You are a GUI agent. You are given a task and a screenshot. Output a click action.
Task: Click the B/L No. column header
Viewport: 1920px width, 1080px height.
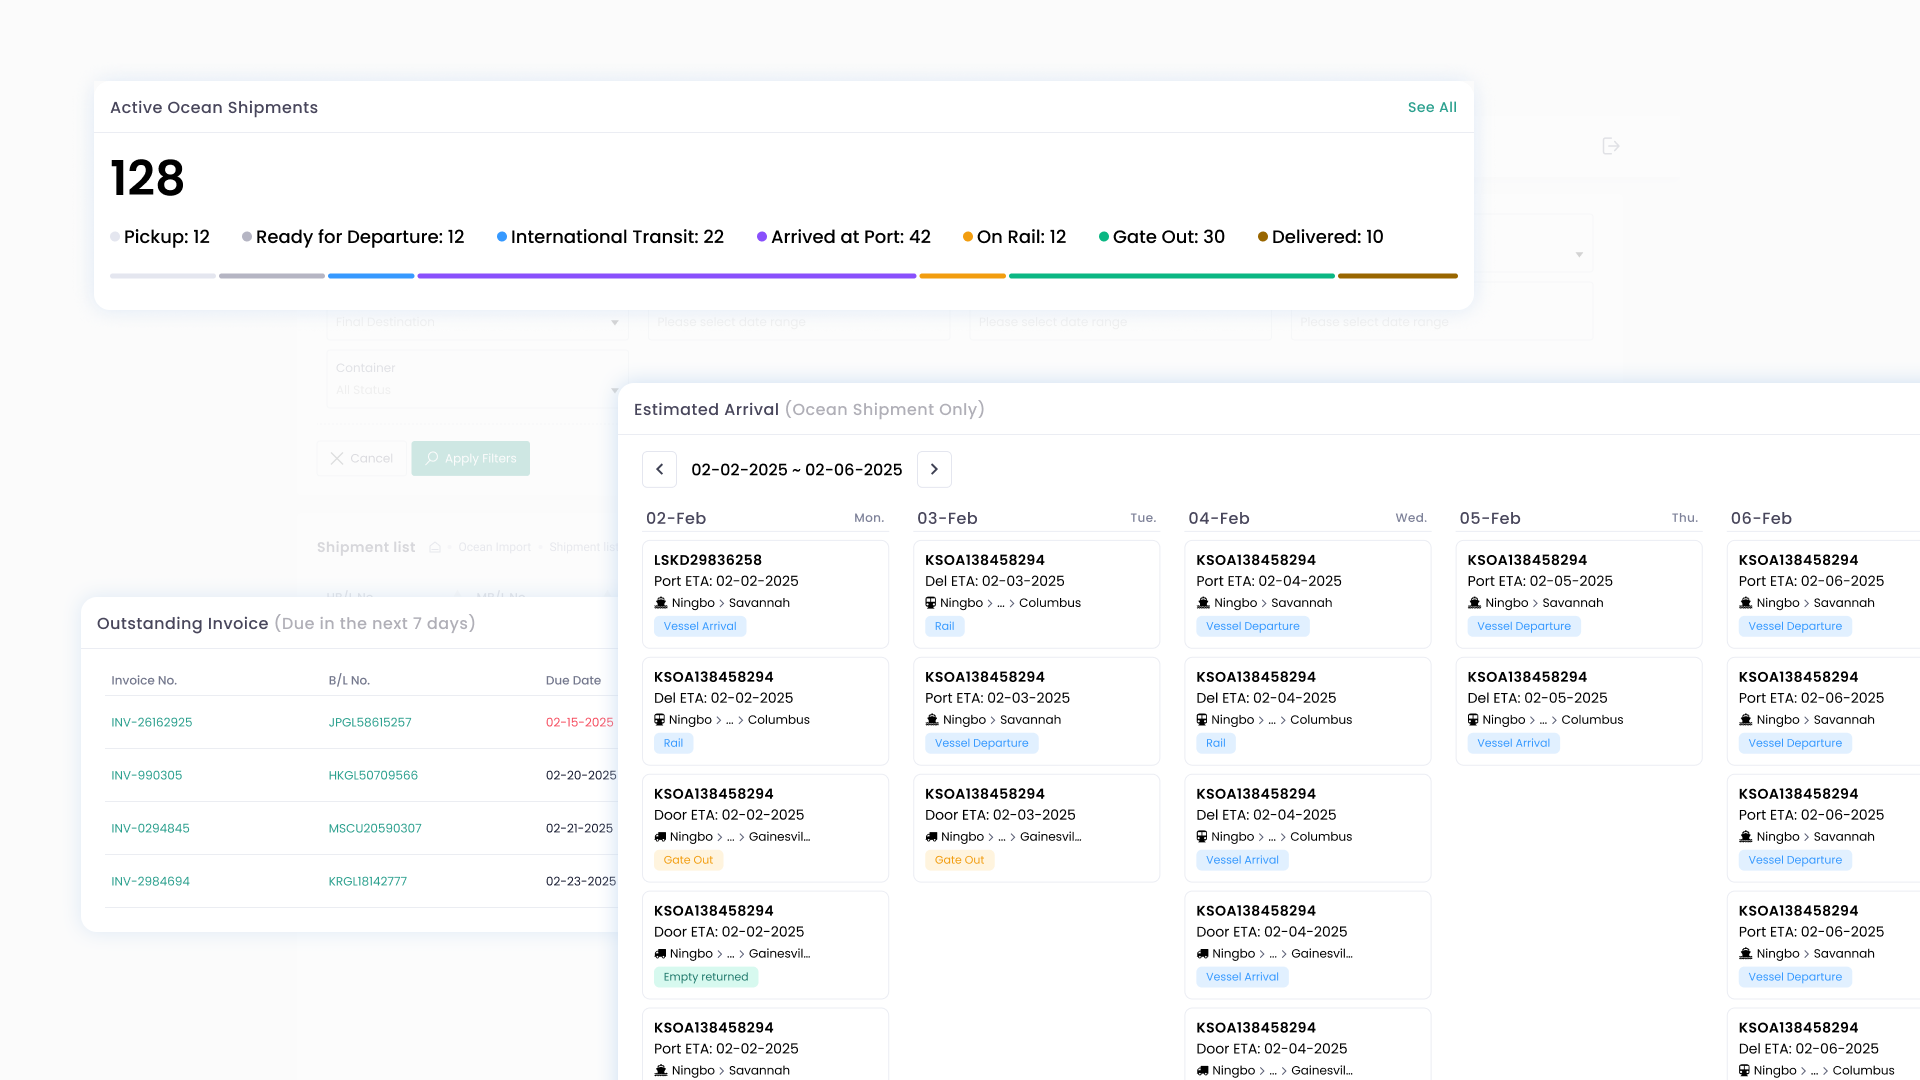tap(349, 680)
